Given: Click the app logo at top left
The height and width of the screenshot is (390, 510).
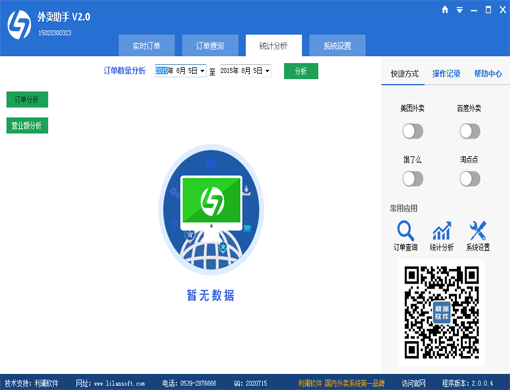Looking at the screenshot, I should pyautogui.click(x=19, y=24).
